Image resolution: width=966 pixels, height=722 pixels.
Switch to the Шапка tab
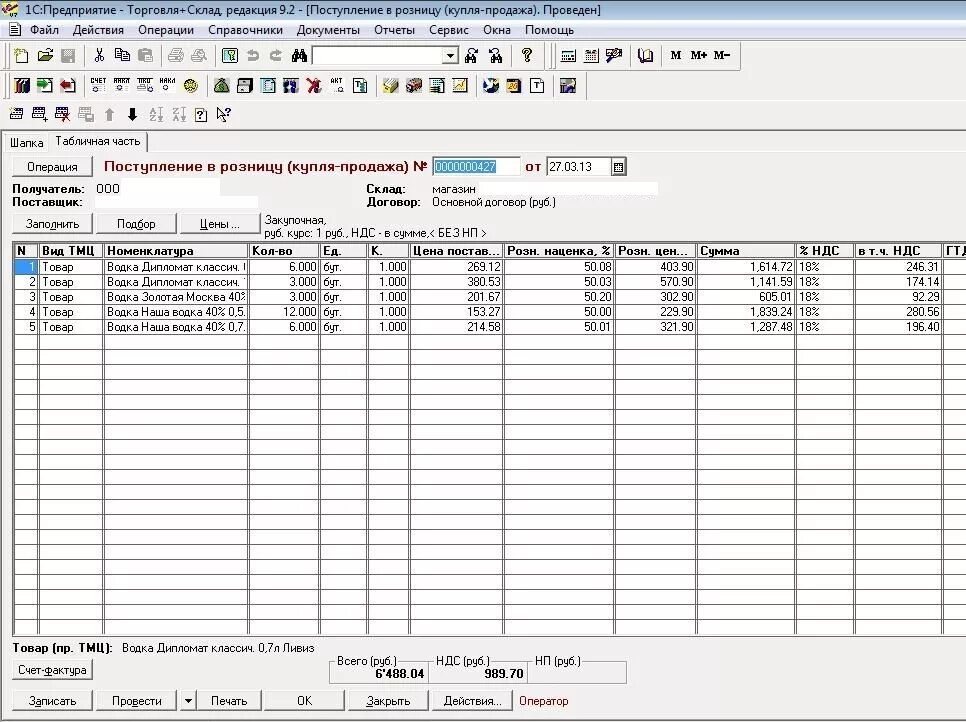coord(26,143)
